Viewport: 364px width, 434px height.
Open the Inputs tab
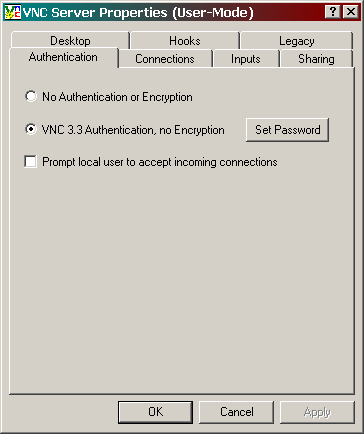coord(246,59)
